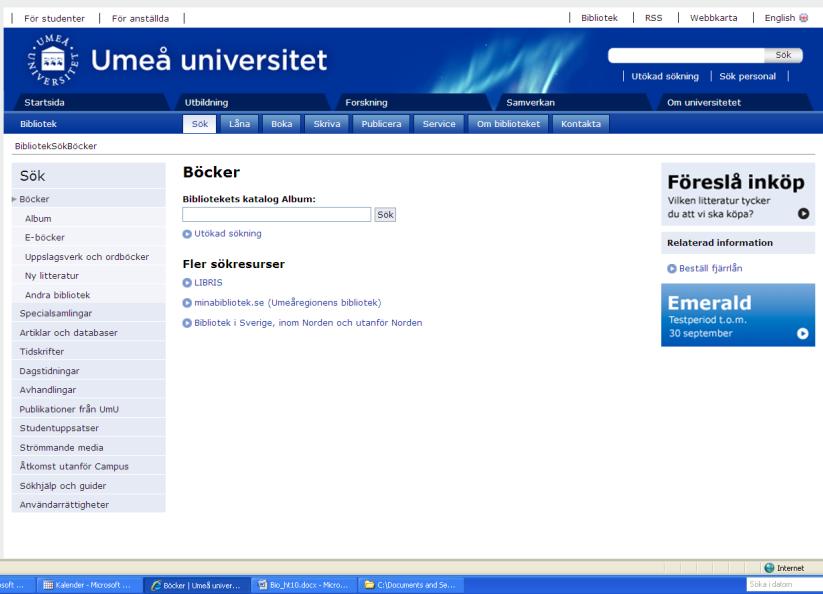Open the Webbkarta top link
The height and width of the screenshot is (594, 823).
point(713,18)
